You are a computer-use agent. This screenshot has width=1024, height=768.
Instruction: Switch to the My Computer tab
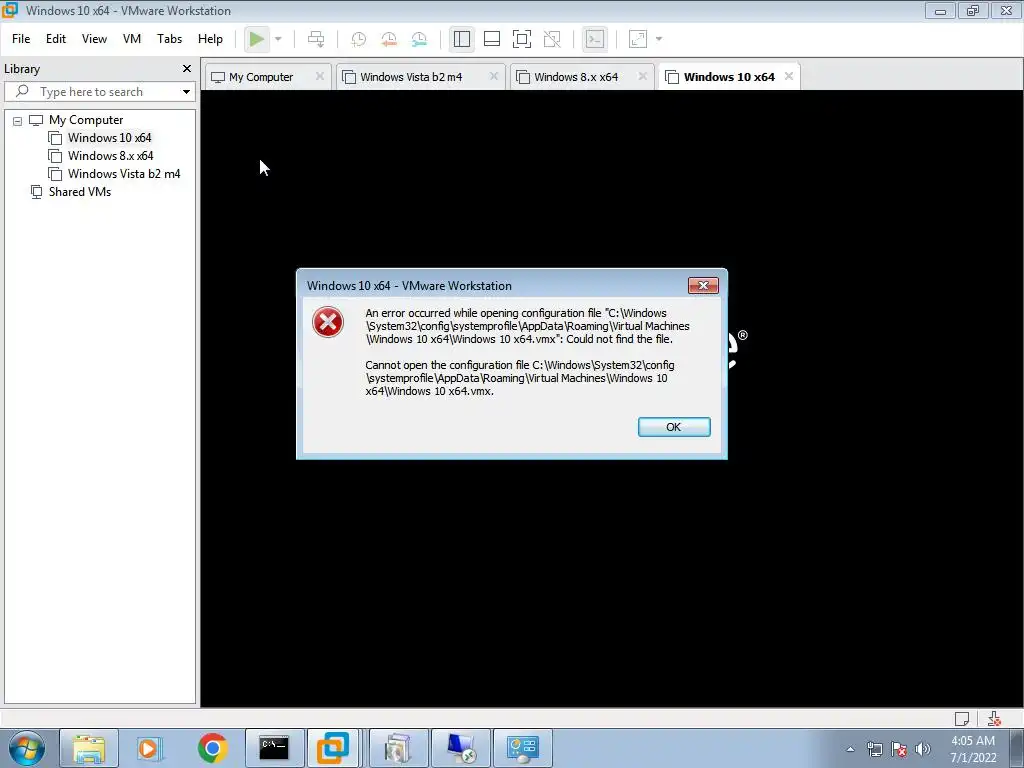[261, 77]
